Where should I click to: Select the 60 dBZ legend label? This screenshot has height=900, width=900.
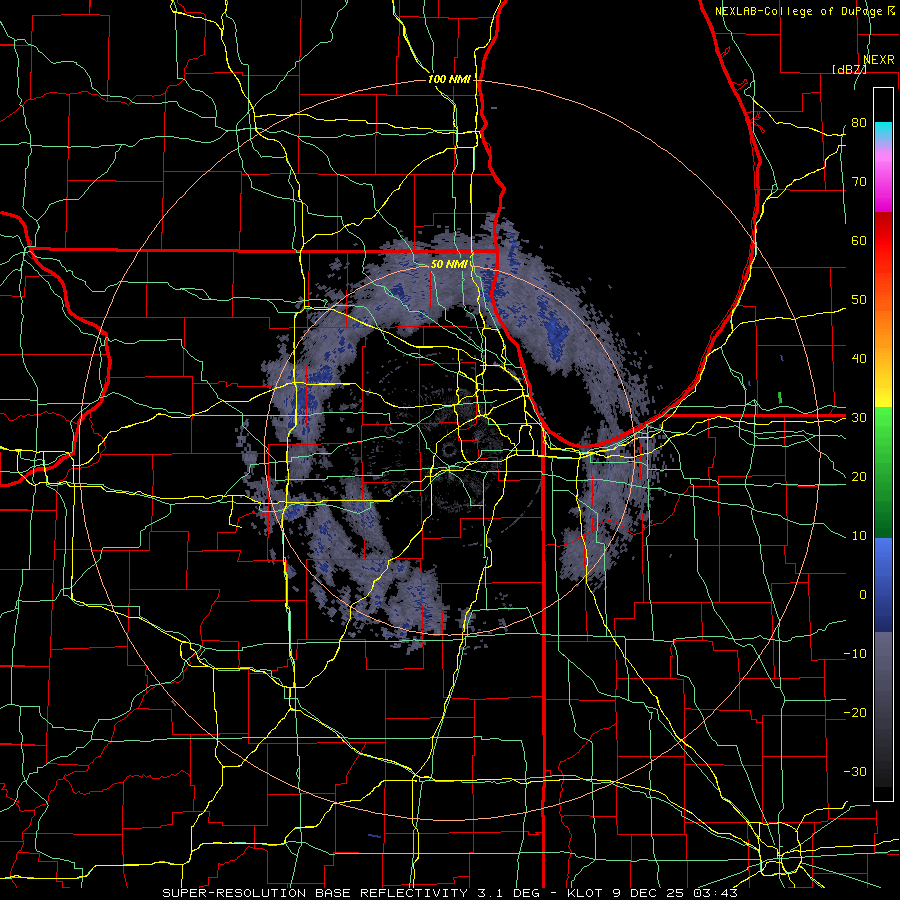click(859, 240)
